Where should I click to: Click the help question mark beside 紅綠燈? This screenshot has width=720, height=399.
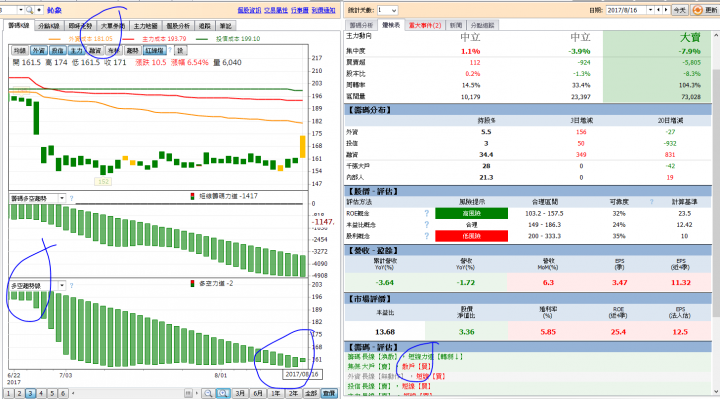[170, 50]
